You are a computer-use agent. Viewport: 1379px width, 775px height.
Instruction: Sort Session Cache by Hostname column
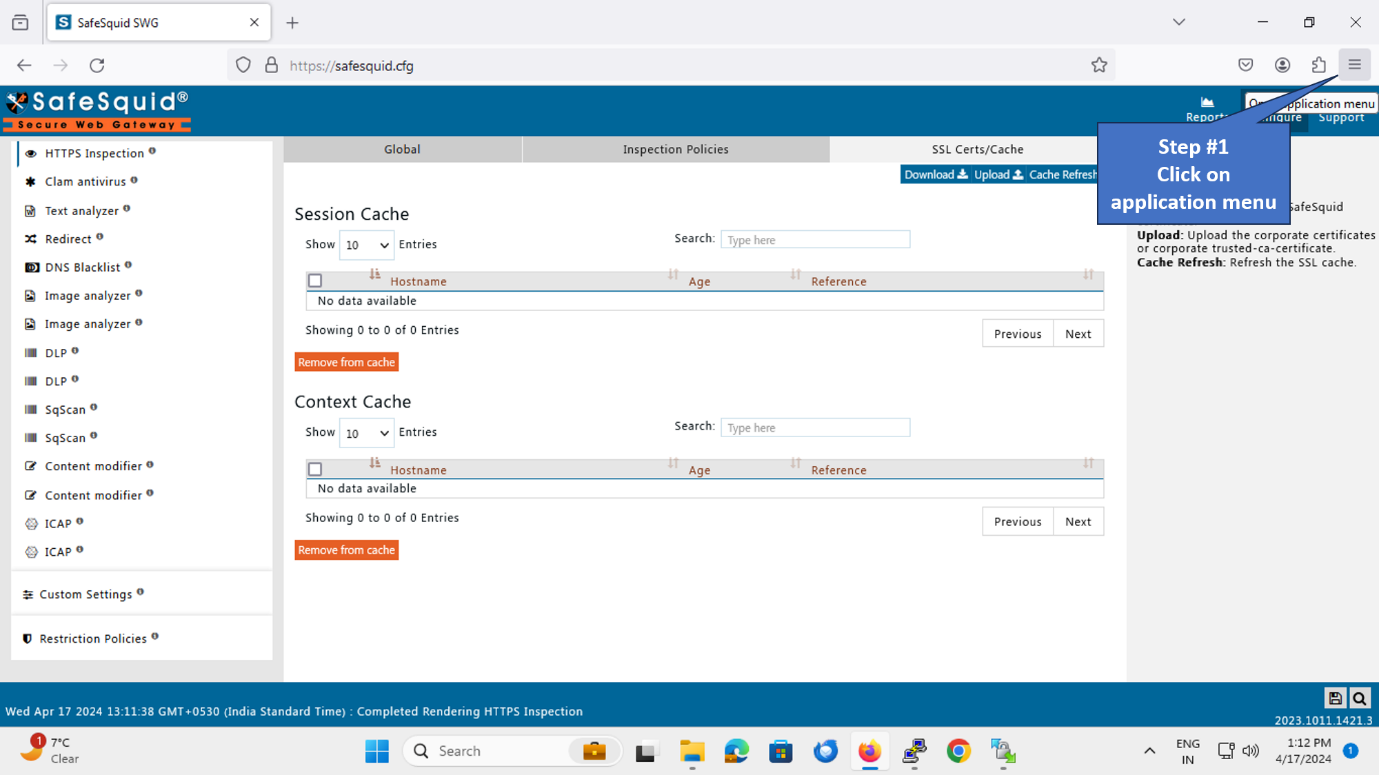point(418,282)
